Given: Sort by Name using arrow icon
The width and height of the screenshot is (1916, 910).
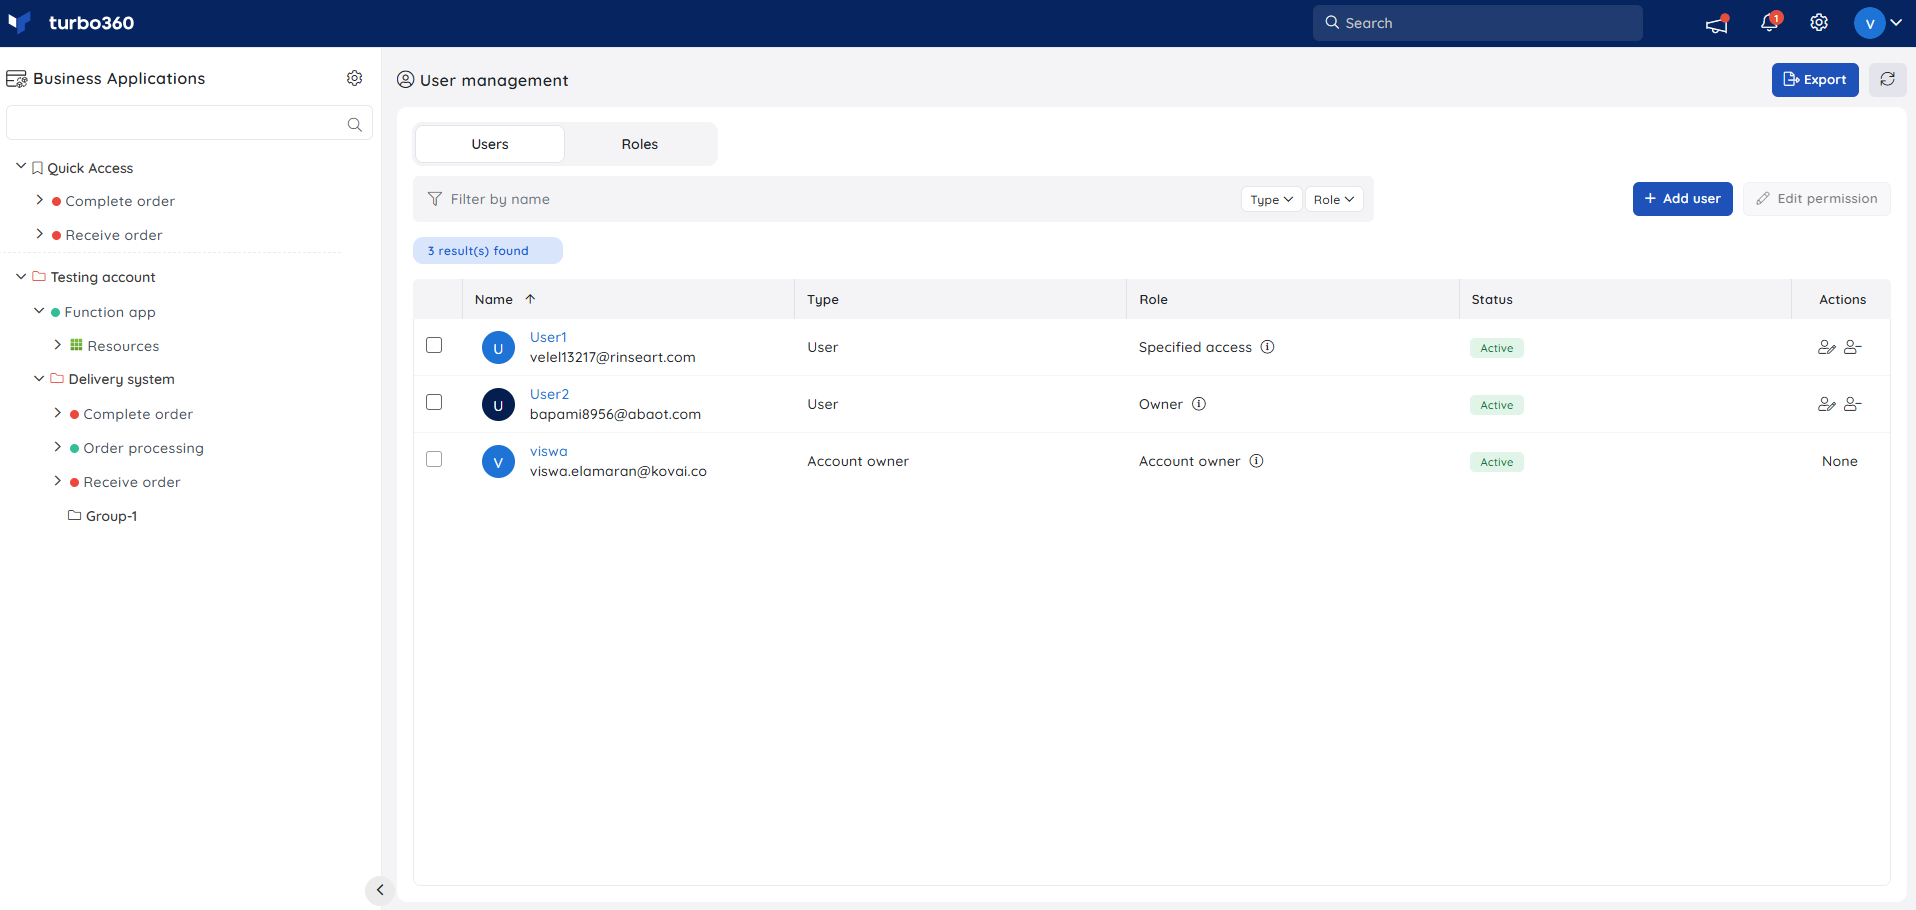Looking at the screenshot, I should click(530, 299).
